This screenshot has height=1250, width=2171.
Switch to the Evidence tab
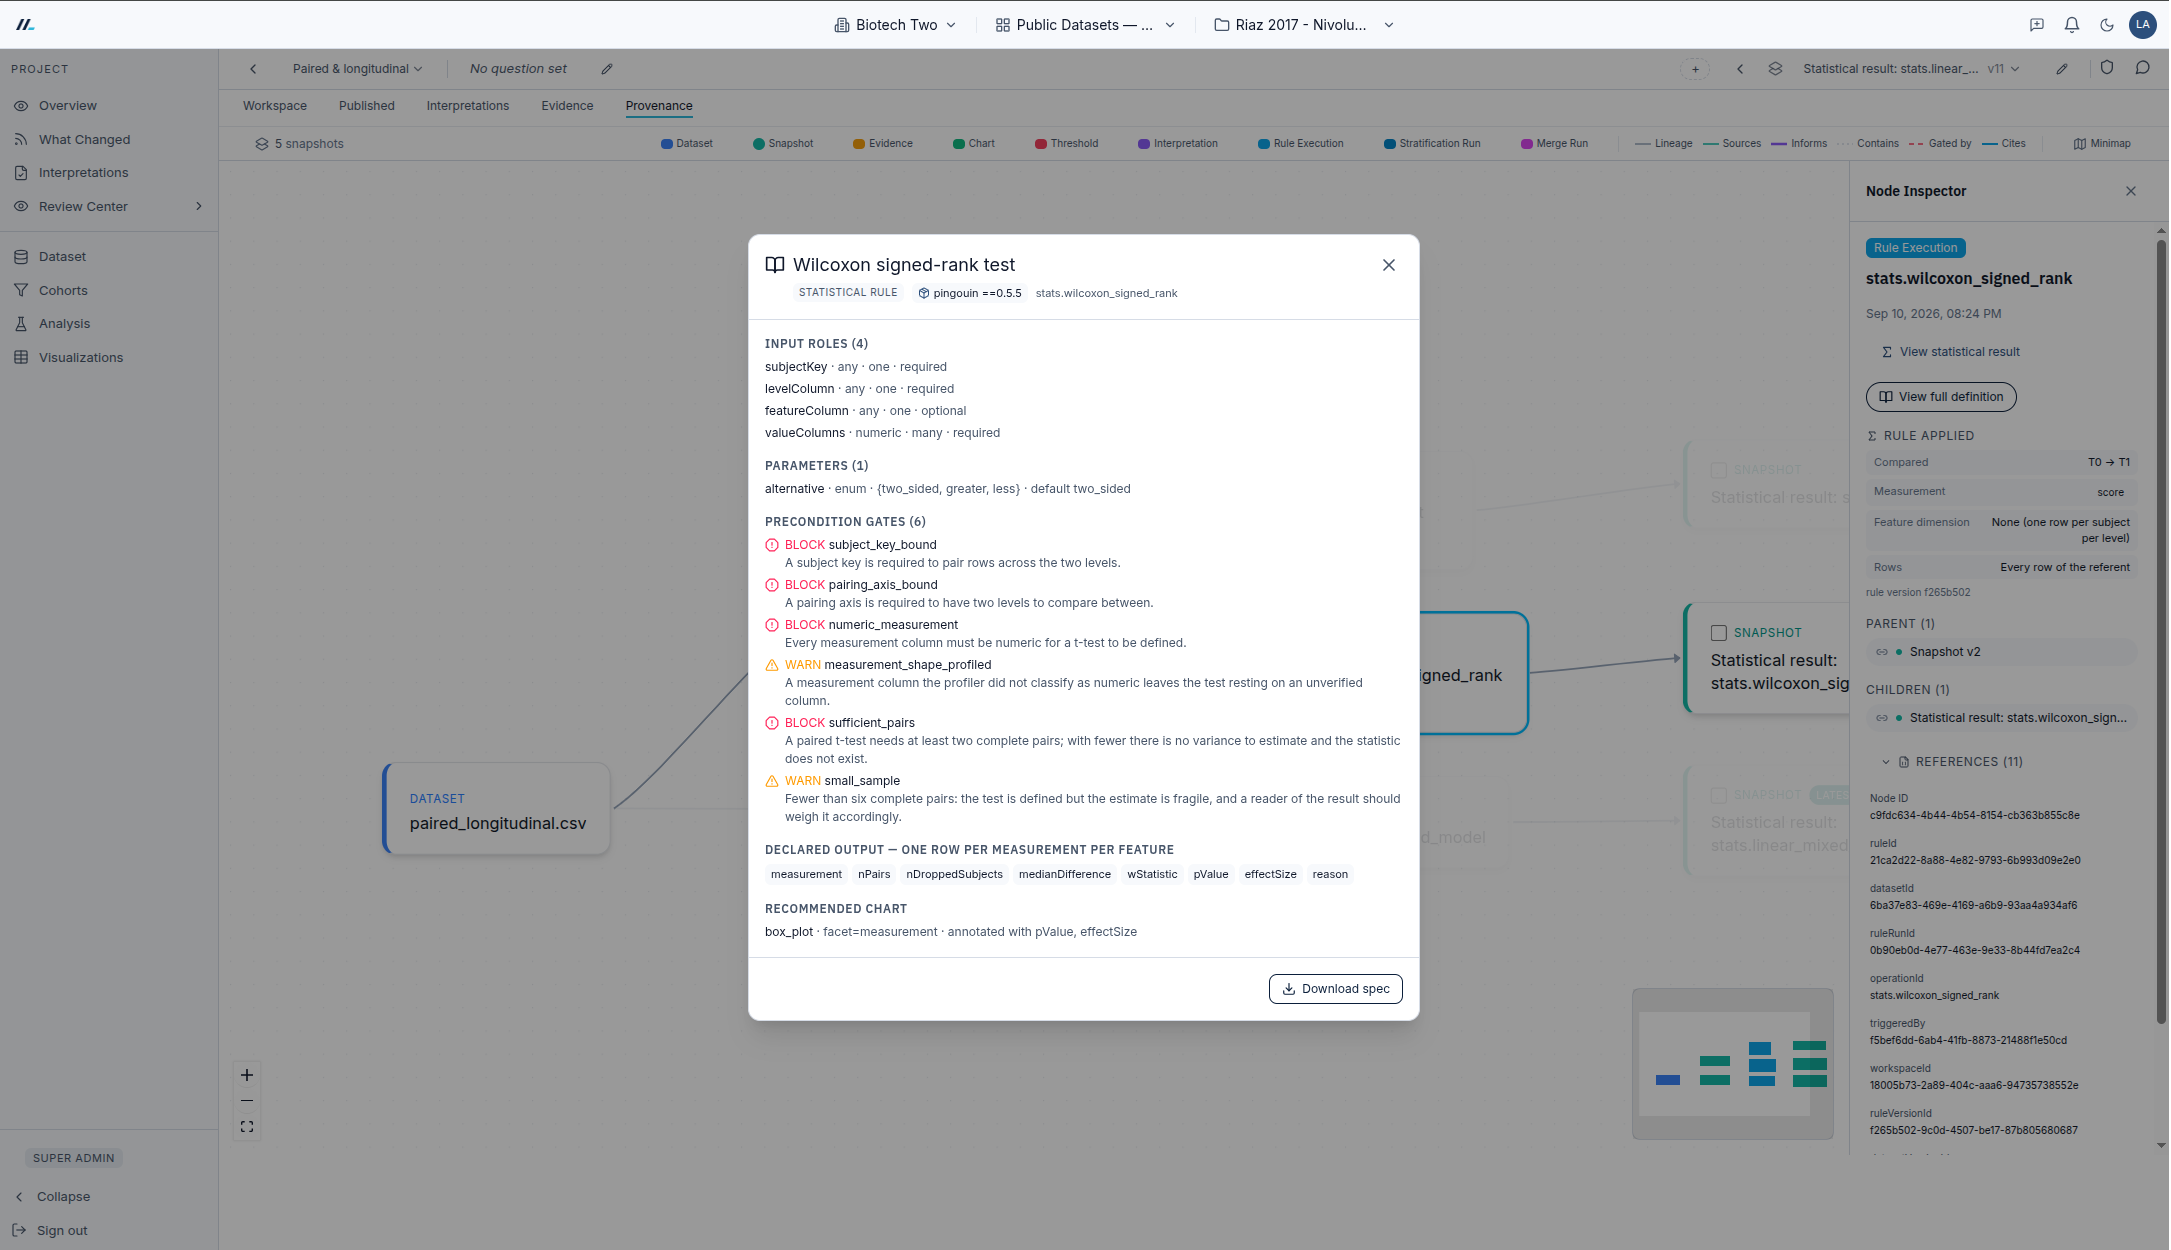pyautogui.click(x=567, y=106)
